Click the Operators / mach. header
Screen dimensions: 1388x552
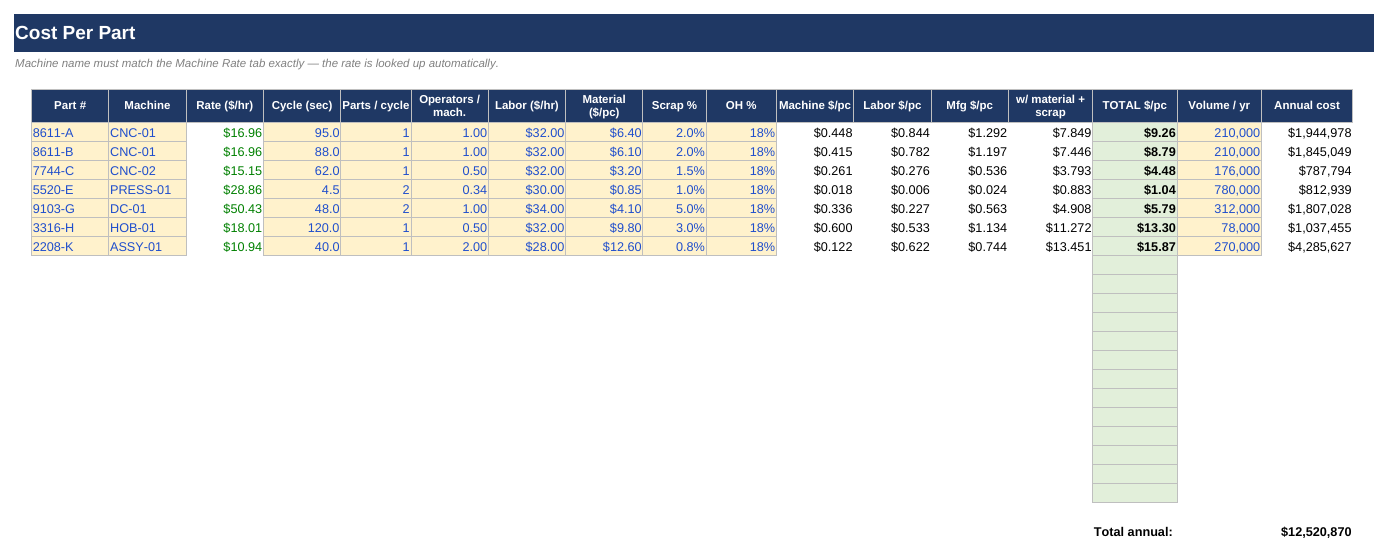coord(450,105)
